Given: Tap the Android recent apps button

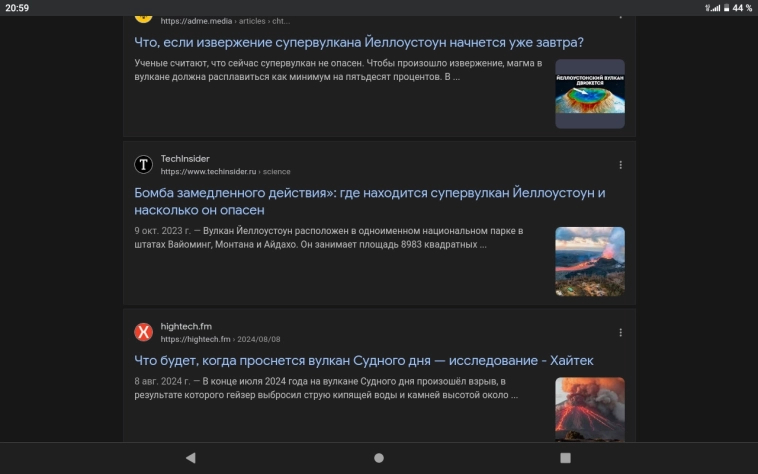Looking at the screenshot, I should [x=565, y=458].
